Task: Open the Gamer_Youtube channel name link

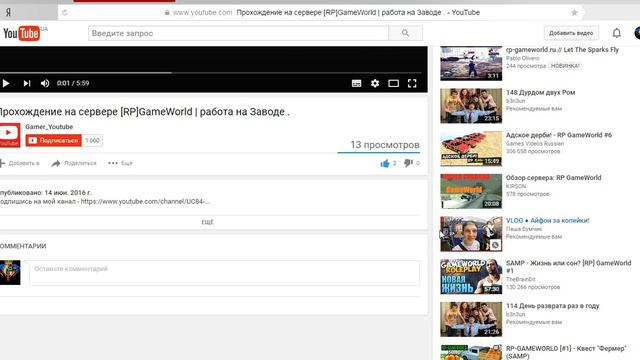Action: click(x=49, y=127)
